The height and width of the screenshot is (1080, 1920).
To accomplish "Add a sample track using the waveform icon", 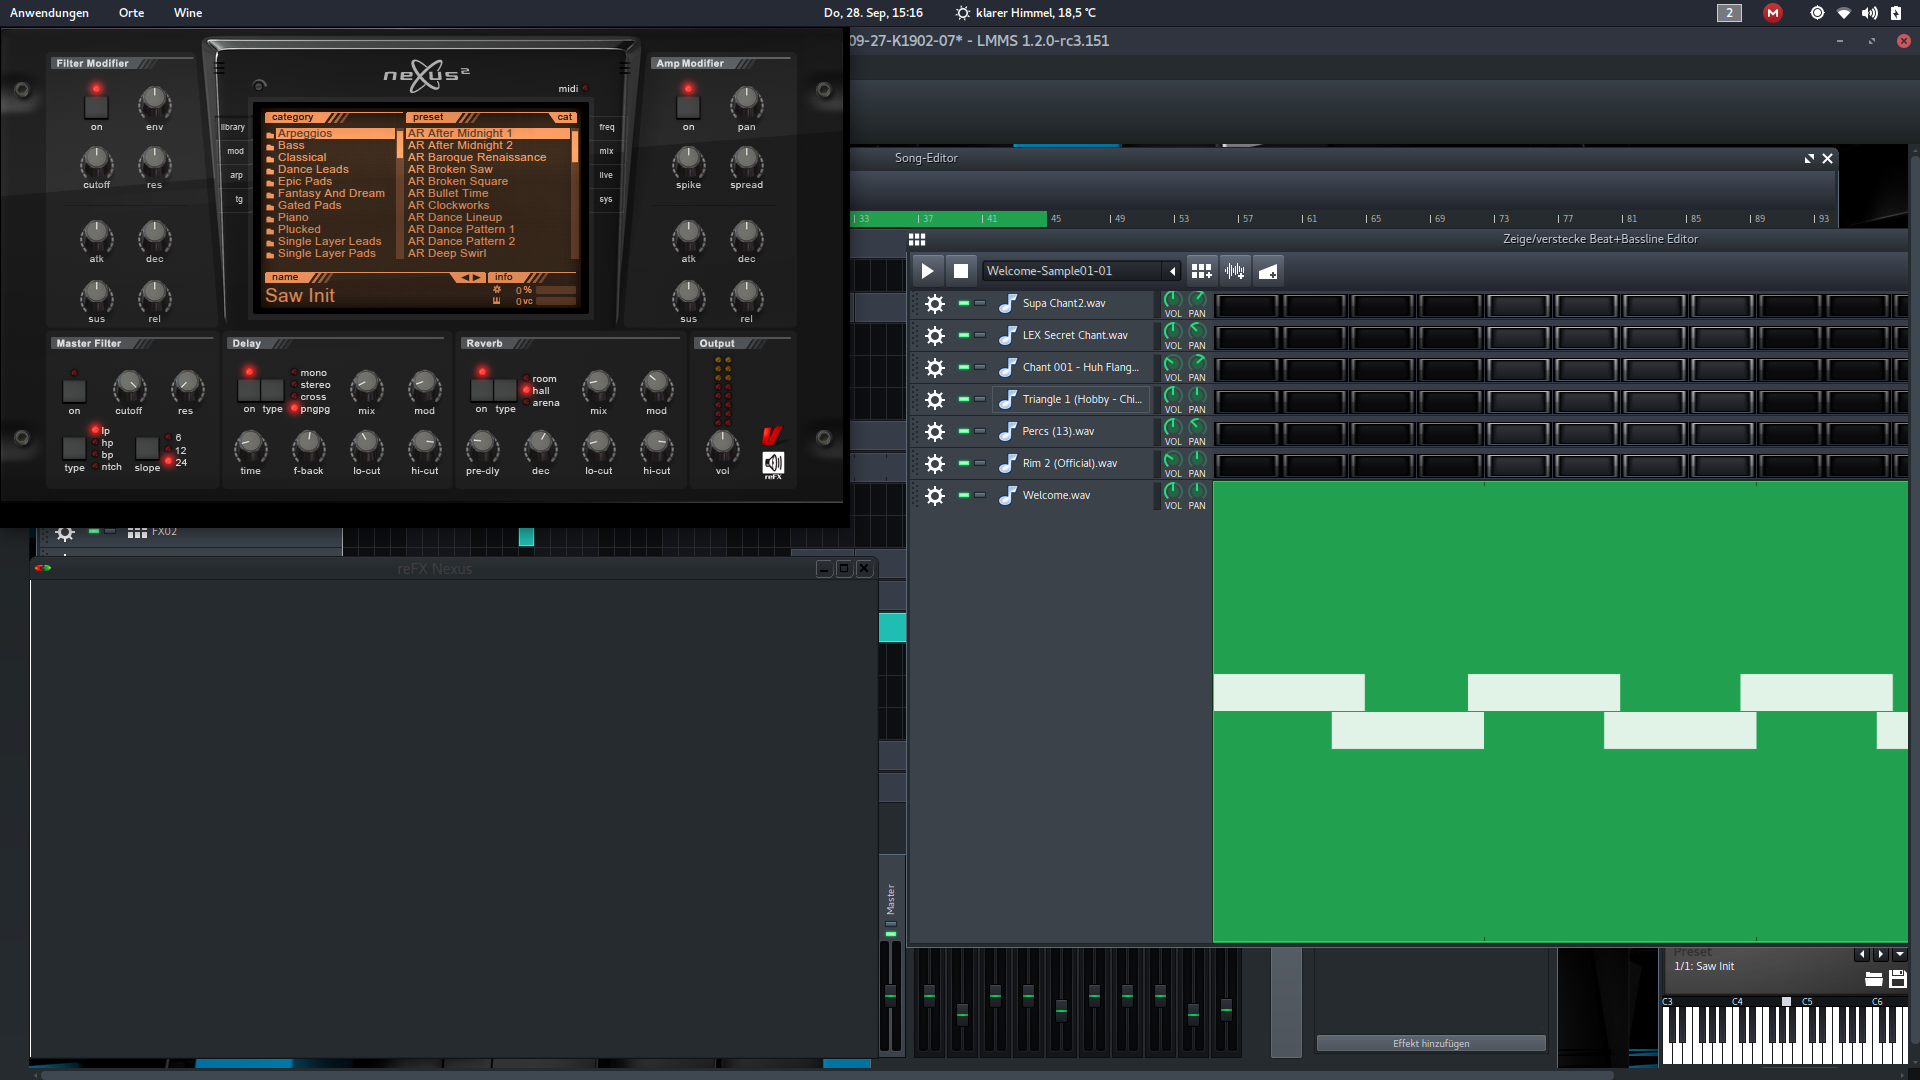I will click(x=1235, y=270).
